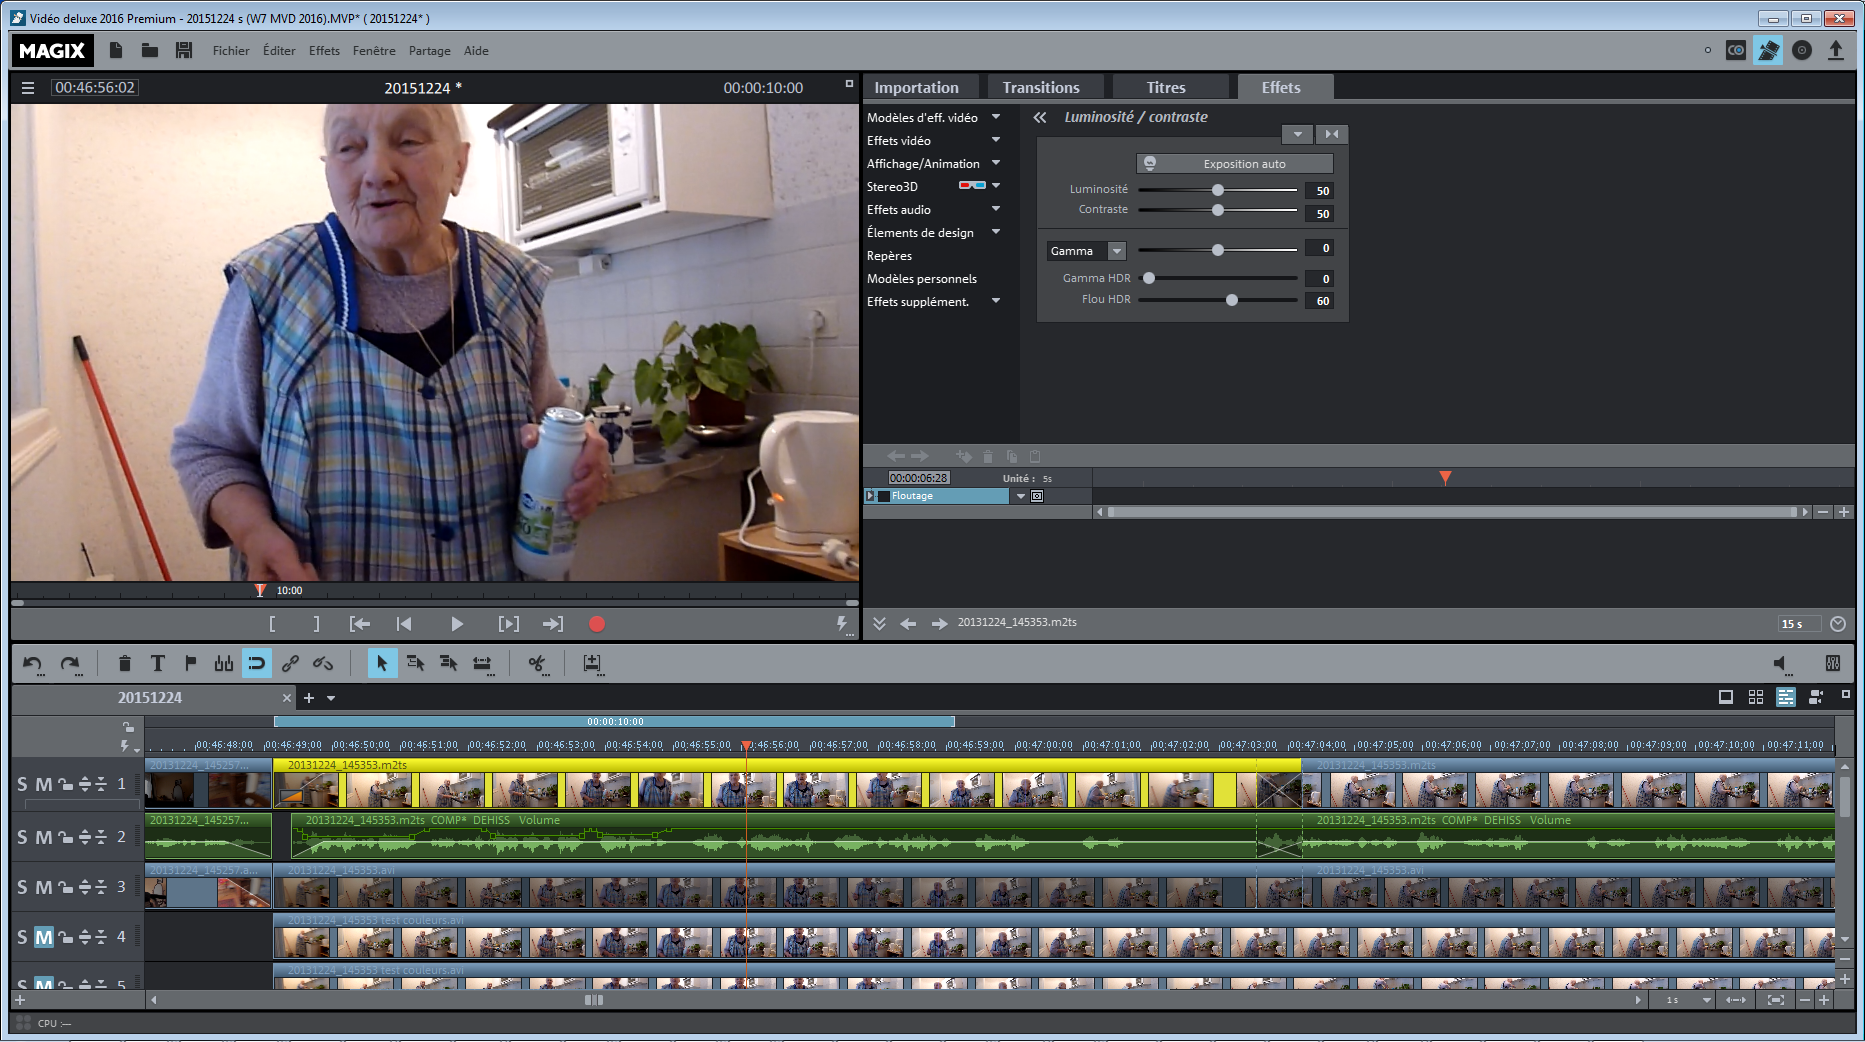Ungroup objects with the broken link icon

click(x=323, y=663)
